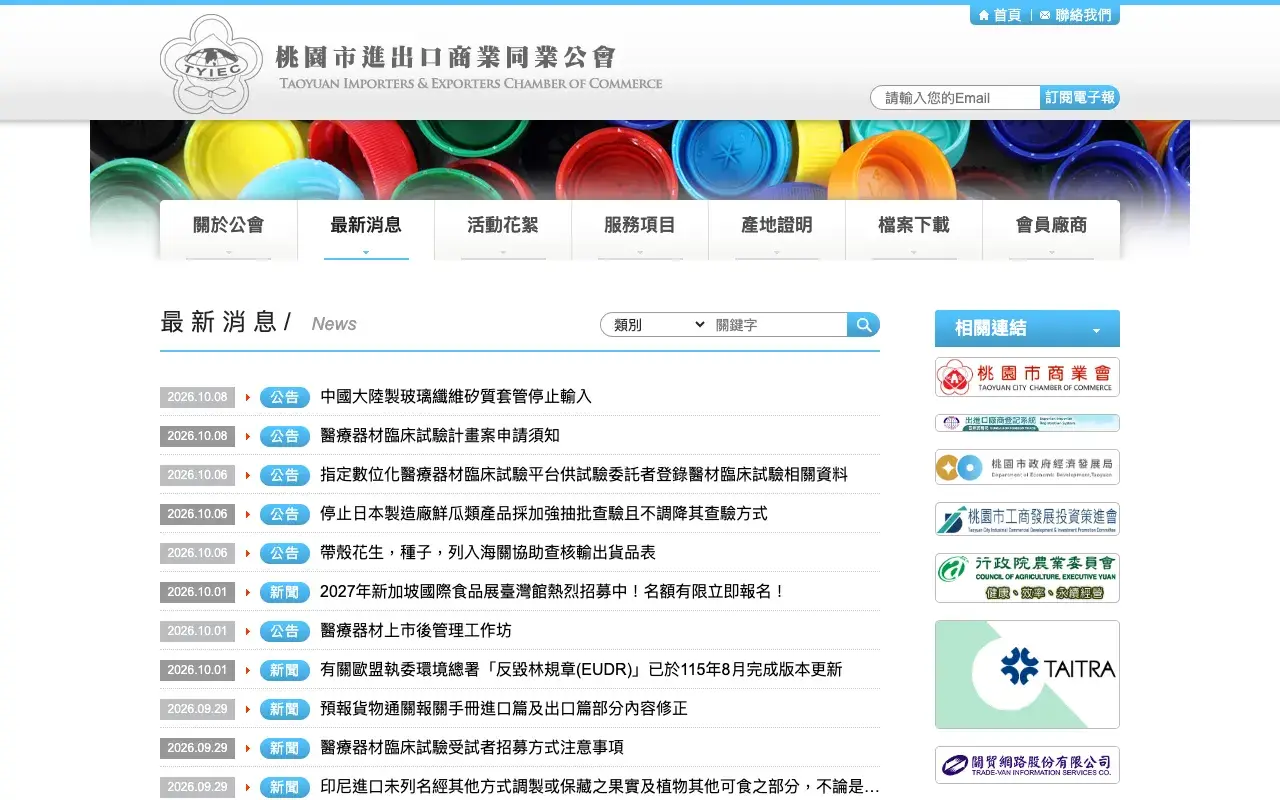This screenshot has width=1280, height=800.
Task: Open the 關於公會 menu
Action: (229, 230)
